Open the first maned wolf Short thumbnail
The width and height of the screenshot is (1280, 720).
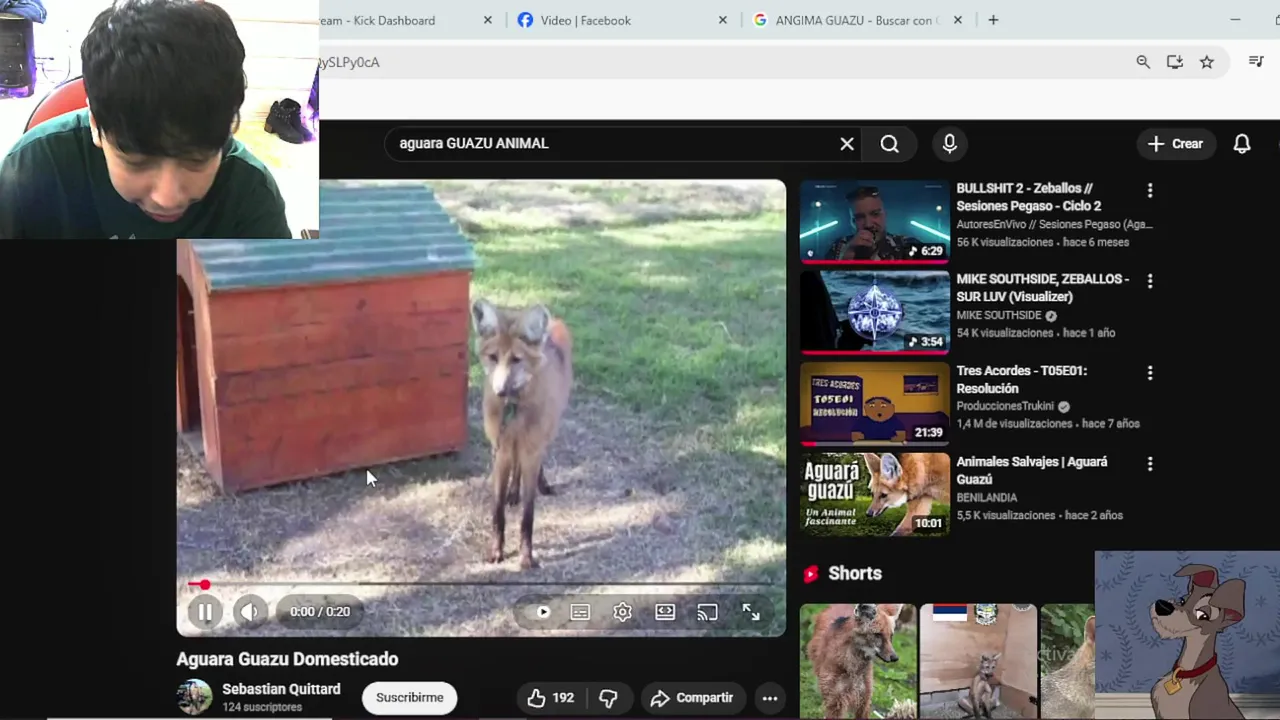(857, 661)
